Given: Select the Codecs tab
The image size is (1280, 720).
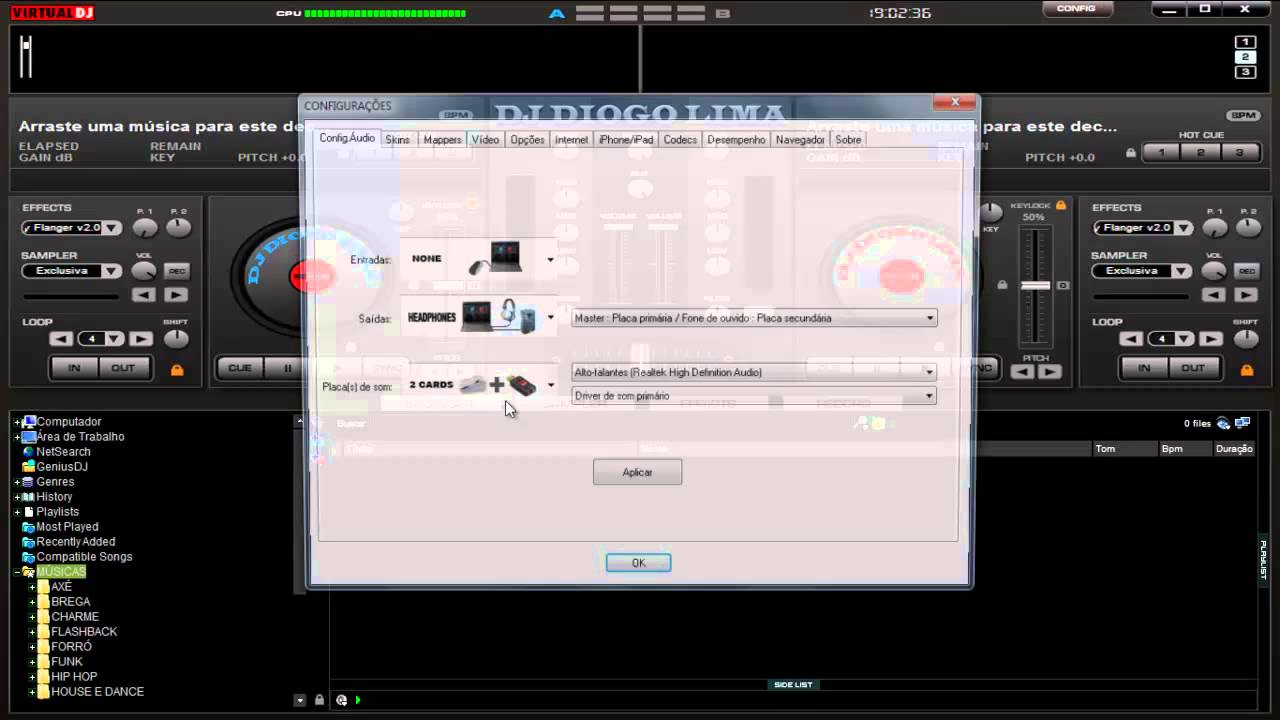Looking at the screenshot, I should (680, 140).
